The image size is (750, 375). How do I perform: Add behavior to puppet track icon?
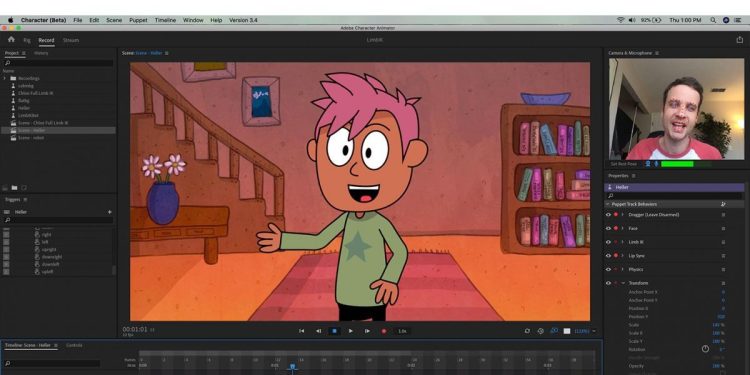pyautogui.click(x=723, y=204)
